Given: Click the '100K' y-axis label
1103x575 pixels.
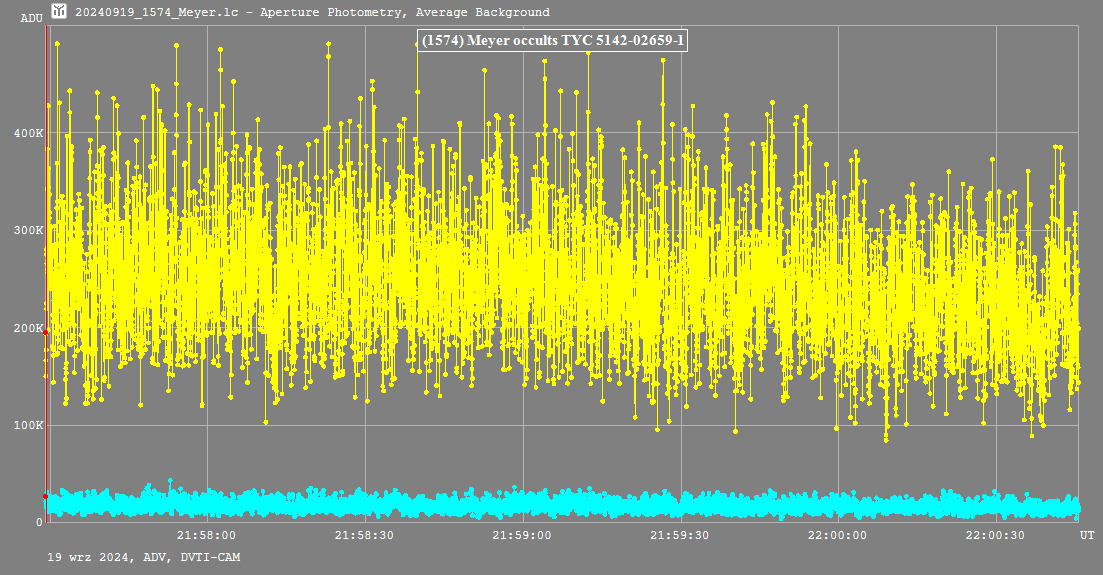Looking at the screenshot, I should [29, 425].
